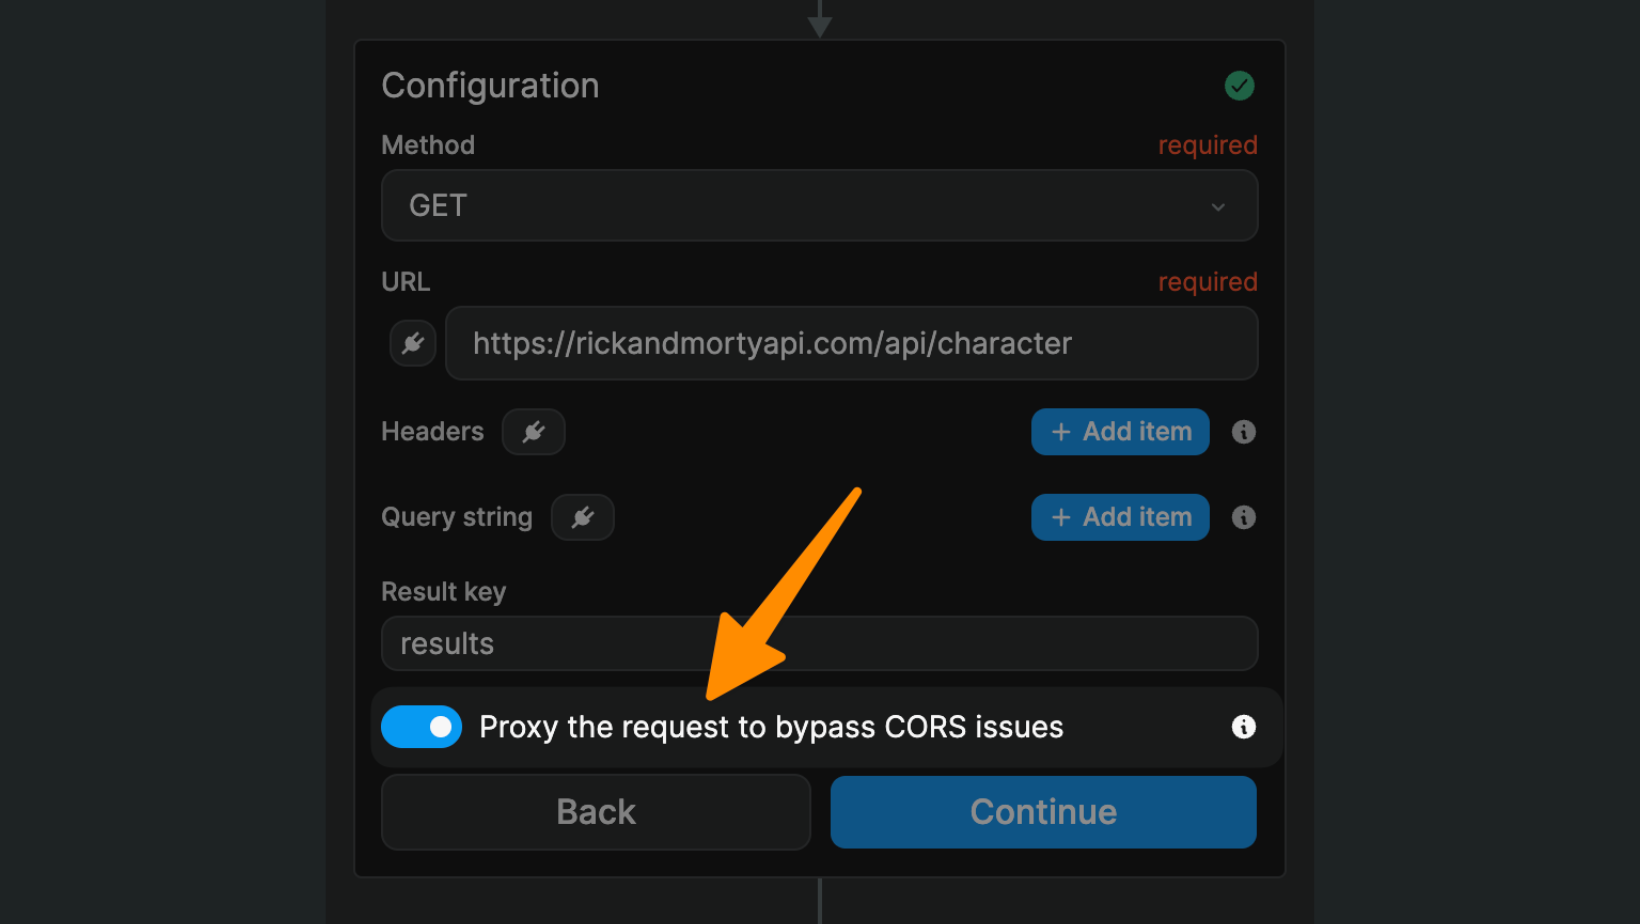View info icon beside the Headers section
The height and width of the screenshot is (924, 1640).
[1243, 431]
